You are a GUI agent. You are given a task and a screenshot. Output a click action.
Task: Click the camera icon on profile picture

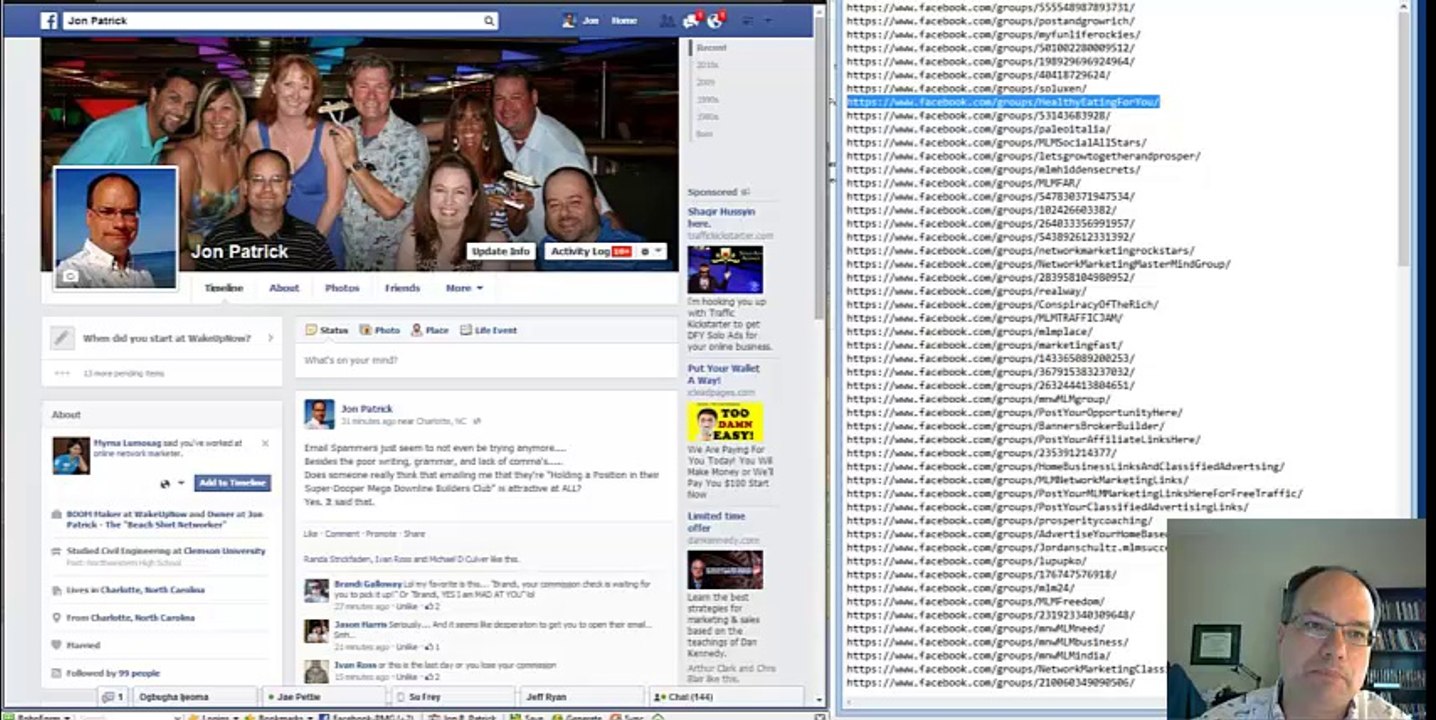point(70,276)
